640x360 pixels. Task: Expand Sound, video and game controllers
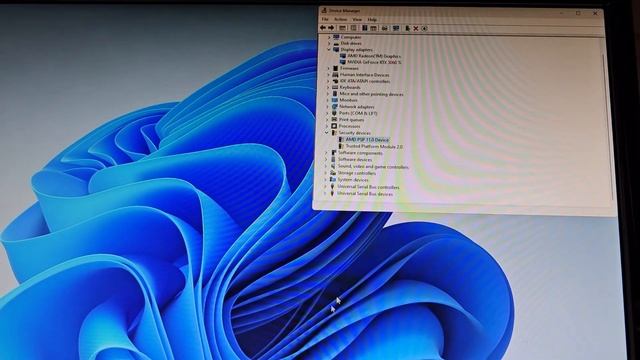point(326,166)
